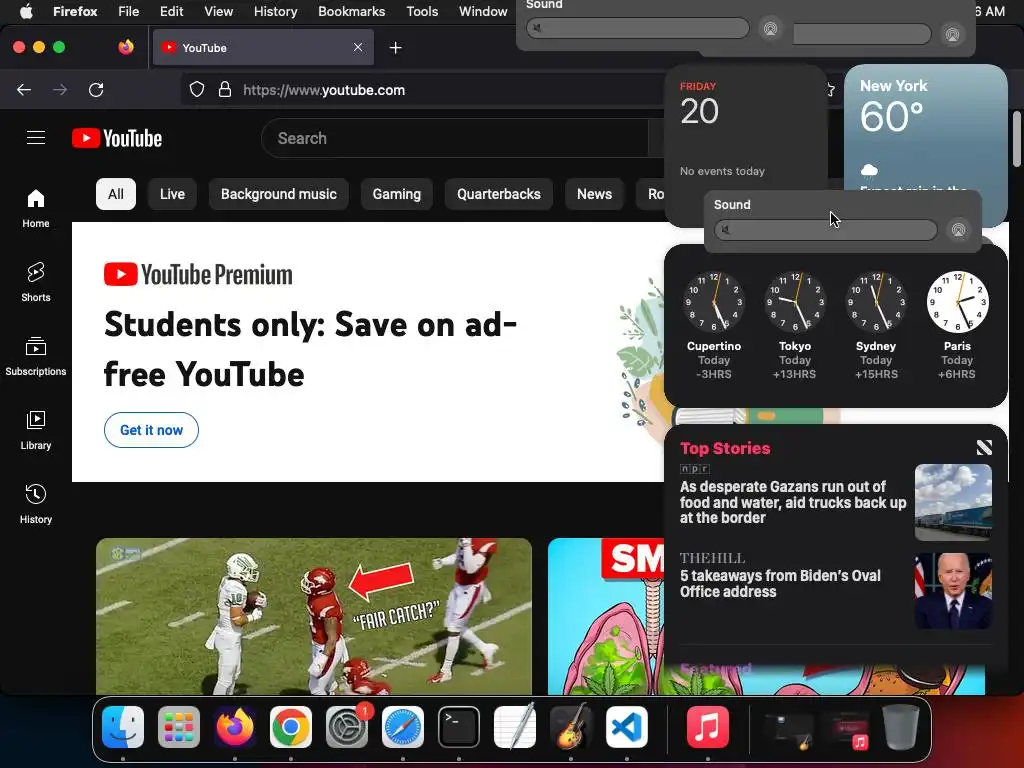
Task: Select the Live filter chip
Action: click(x=172, y=194)
